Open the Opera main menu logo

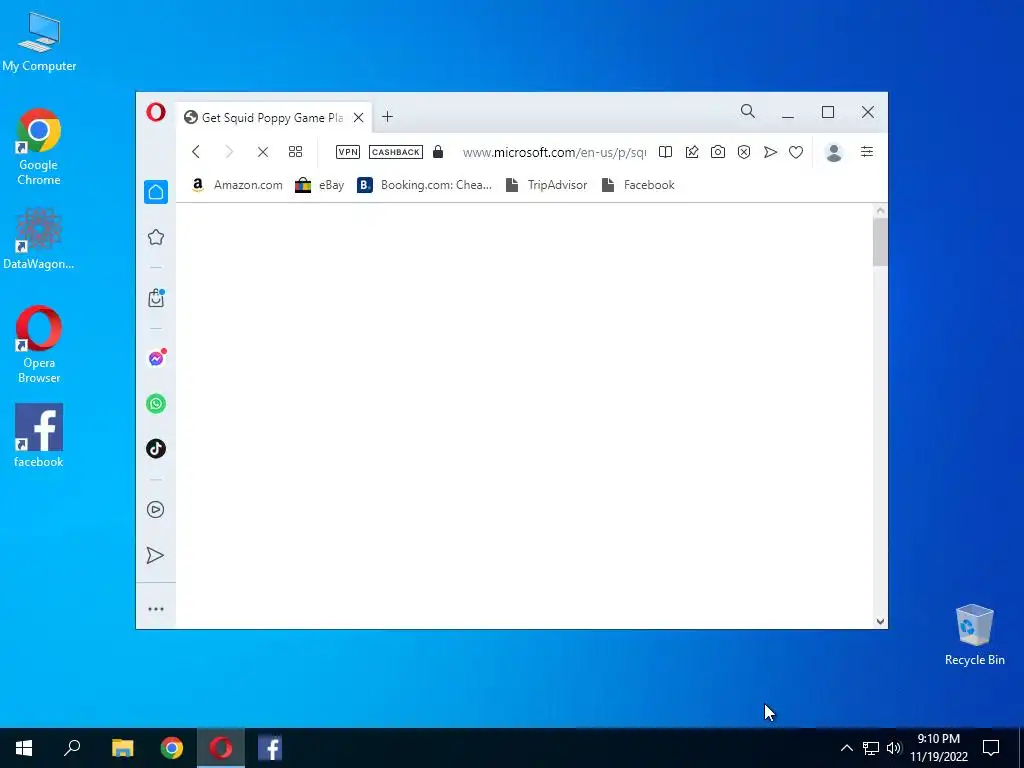[155, 112]
